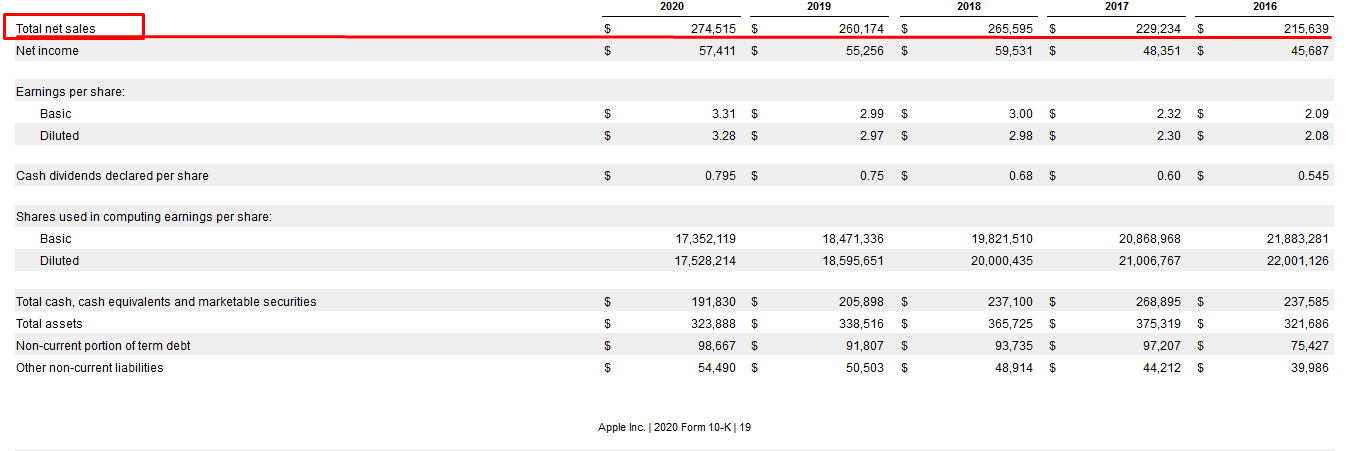Click the basic EPS value 2.09
Image resolution: width=1349 pixels, height=451 pixels.
[x=1317, y=114]
